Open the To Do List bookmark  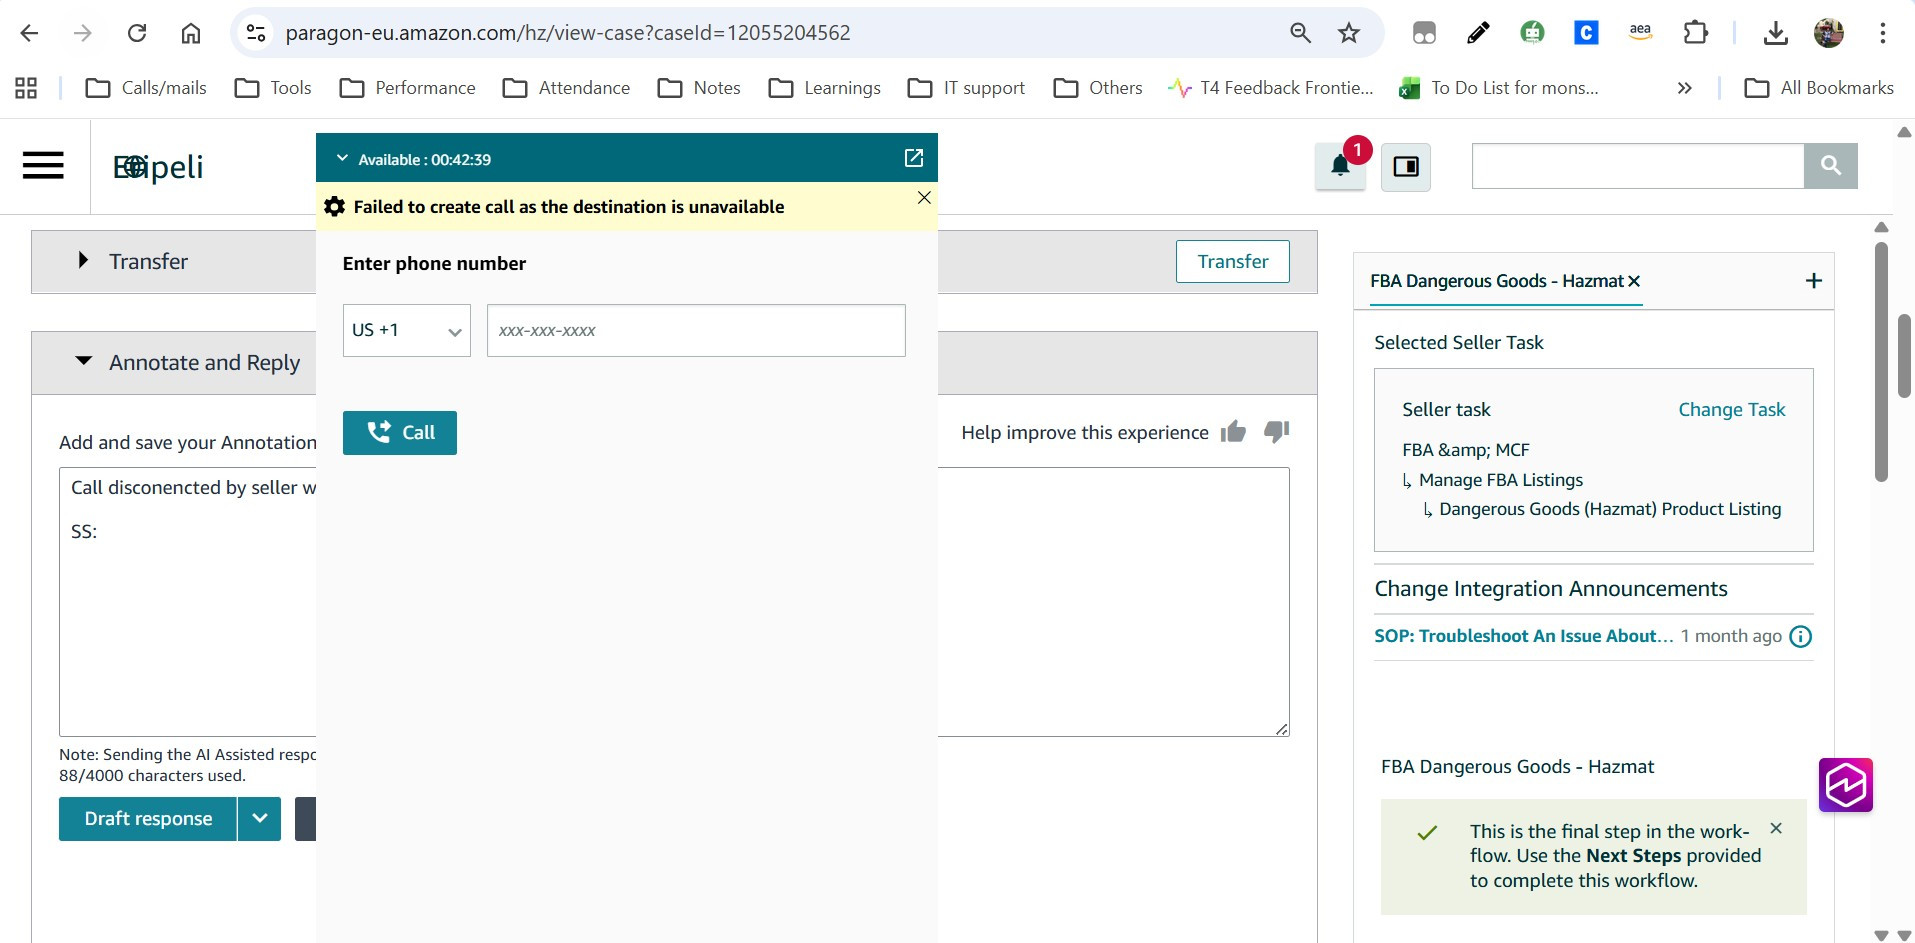pyautogui.click(x=1498, y=88)
